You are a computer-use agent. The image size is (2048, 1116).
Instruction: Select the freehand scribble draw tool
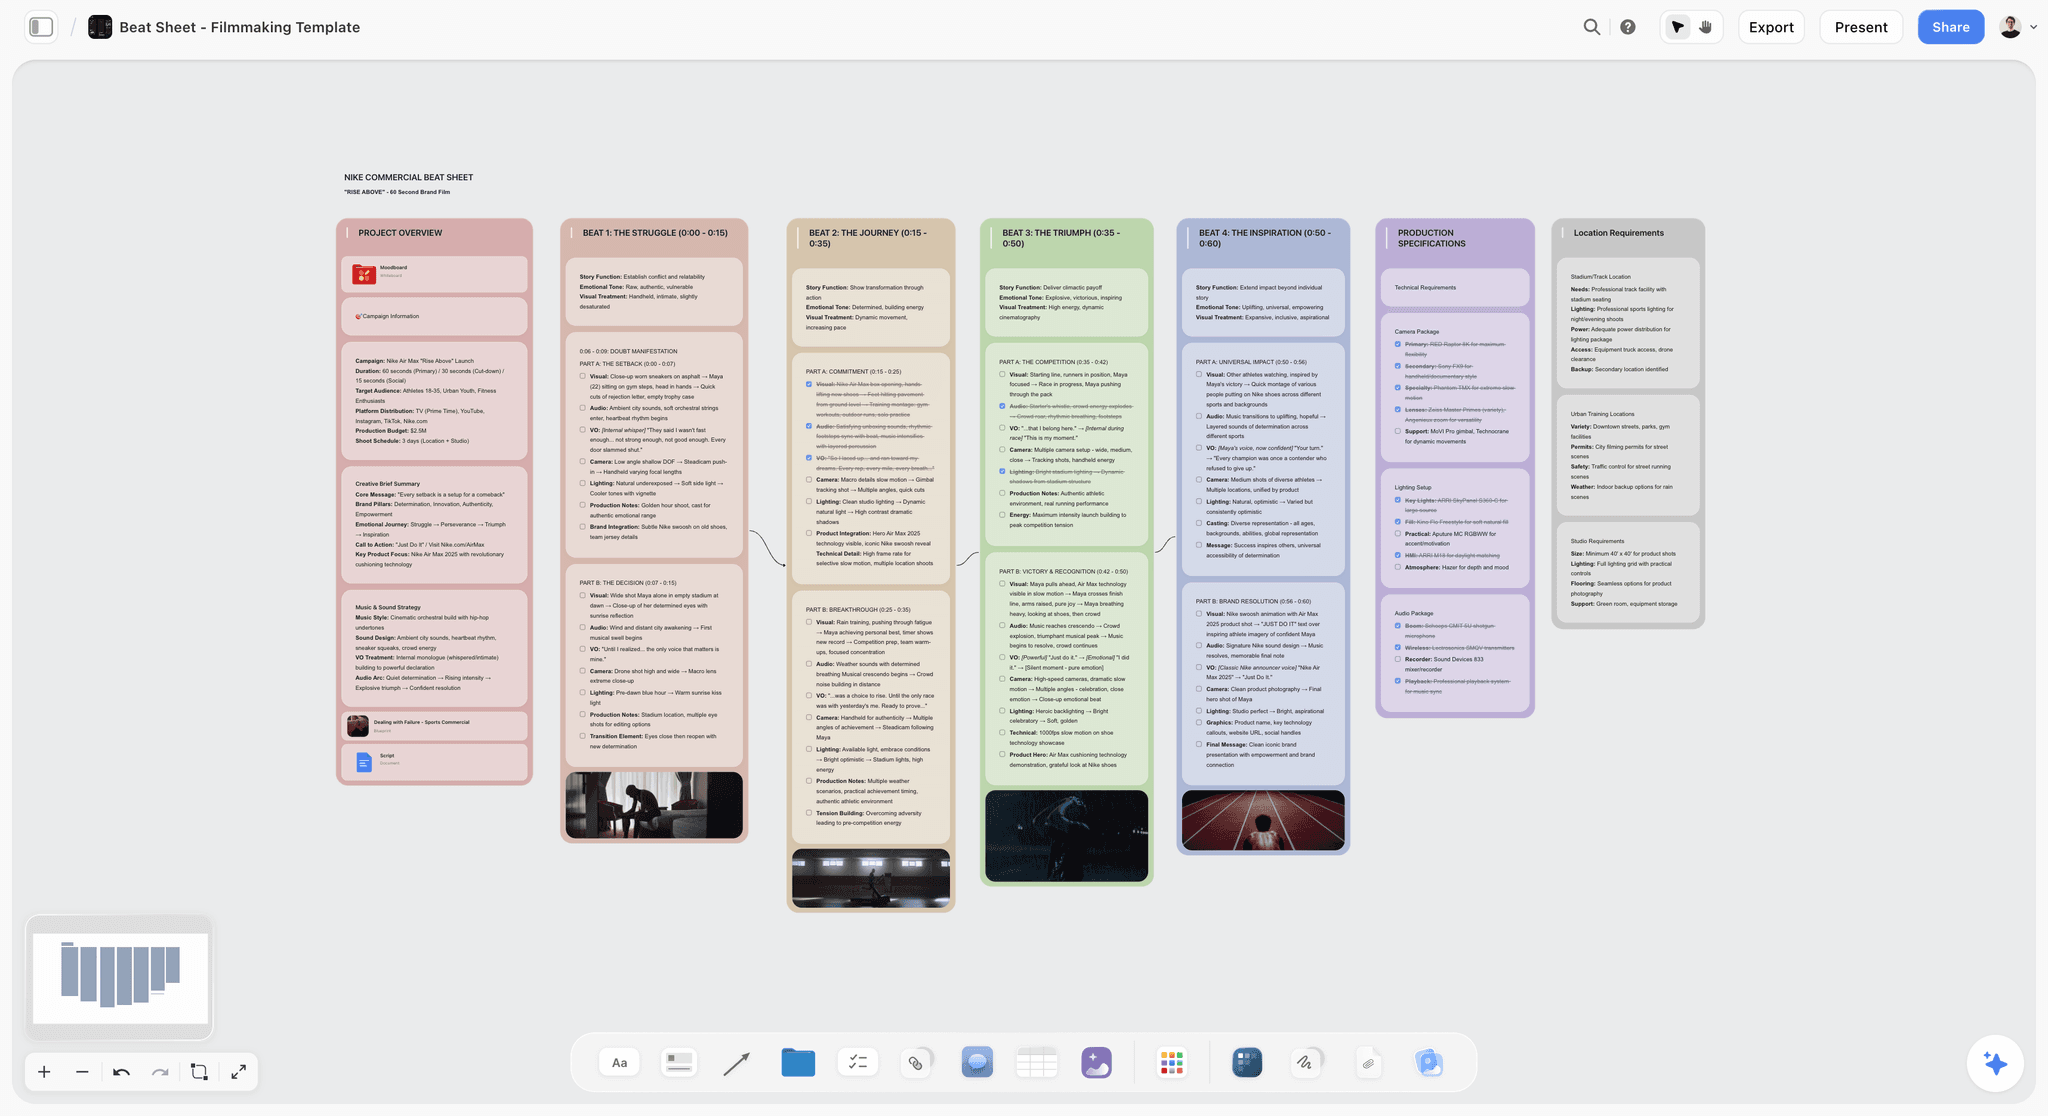pyautogui.click(x=1305, y=1063)
